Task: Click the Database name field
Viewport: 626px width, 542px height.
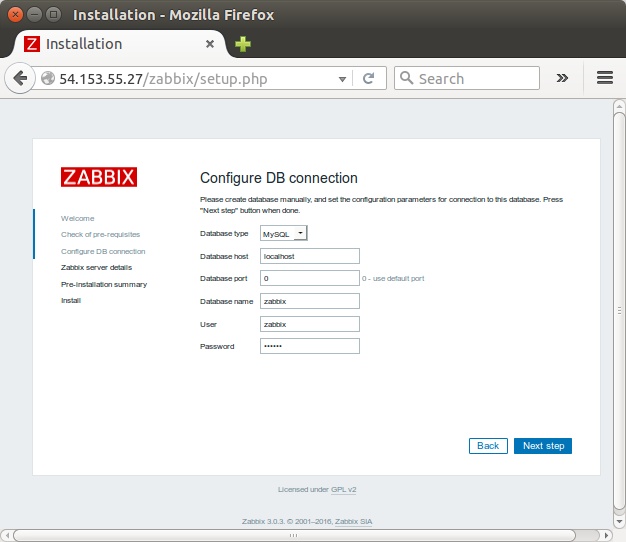Action: click(x=309, y=301)
